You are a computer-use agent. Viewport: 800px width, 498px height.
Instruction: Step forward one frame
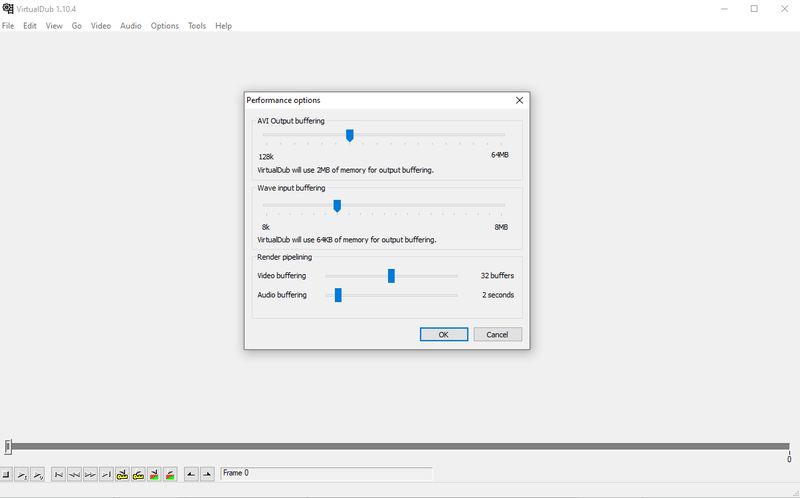point(90,474)
